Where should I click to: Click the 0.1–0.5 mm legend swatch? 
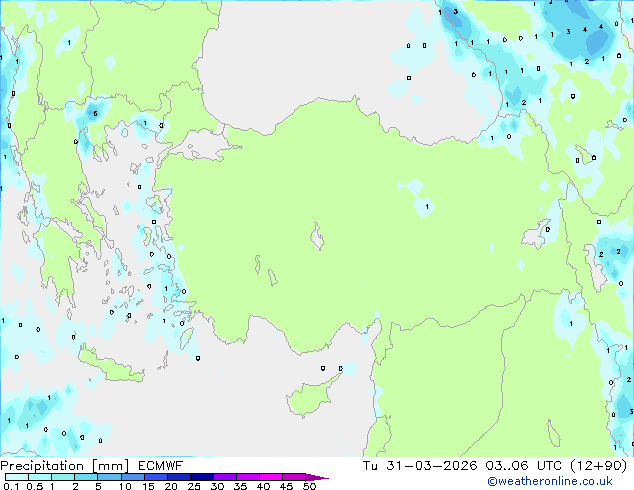click(x=17, y=477)
